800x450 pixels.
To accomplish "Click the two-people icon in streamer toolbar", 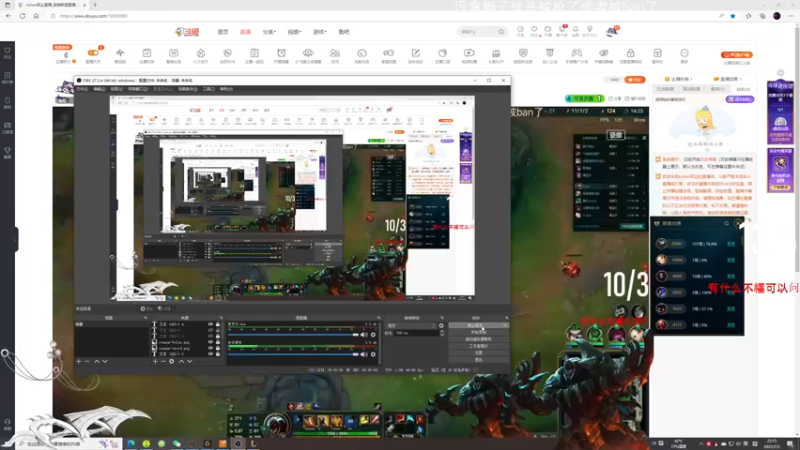I will 335,53.
